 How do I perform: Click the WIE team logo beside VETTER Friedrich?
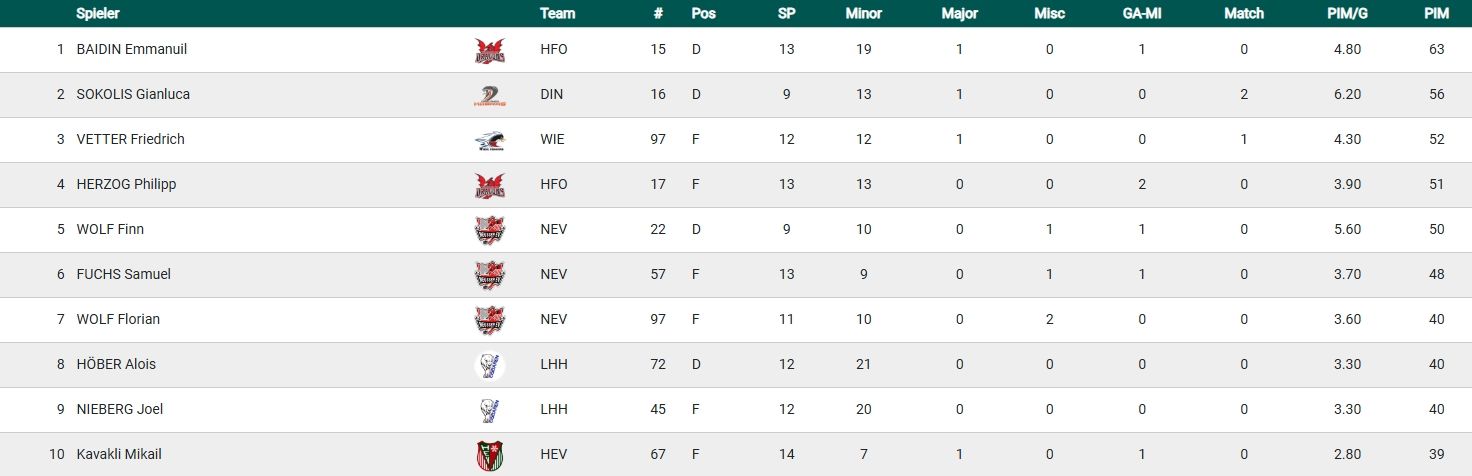pyautogui.click(x=490, y=140)
